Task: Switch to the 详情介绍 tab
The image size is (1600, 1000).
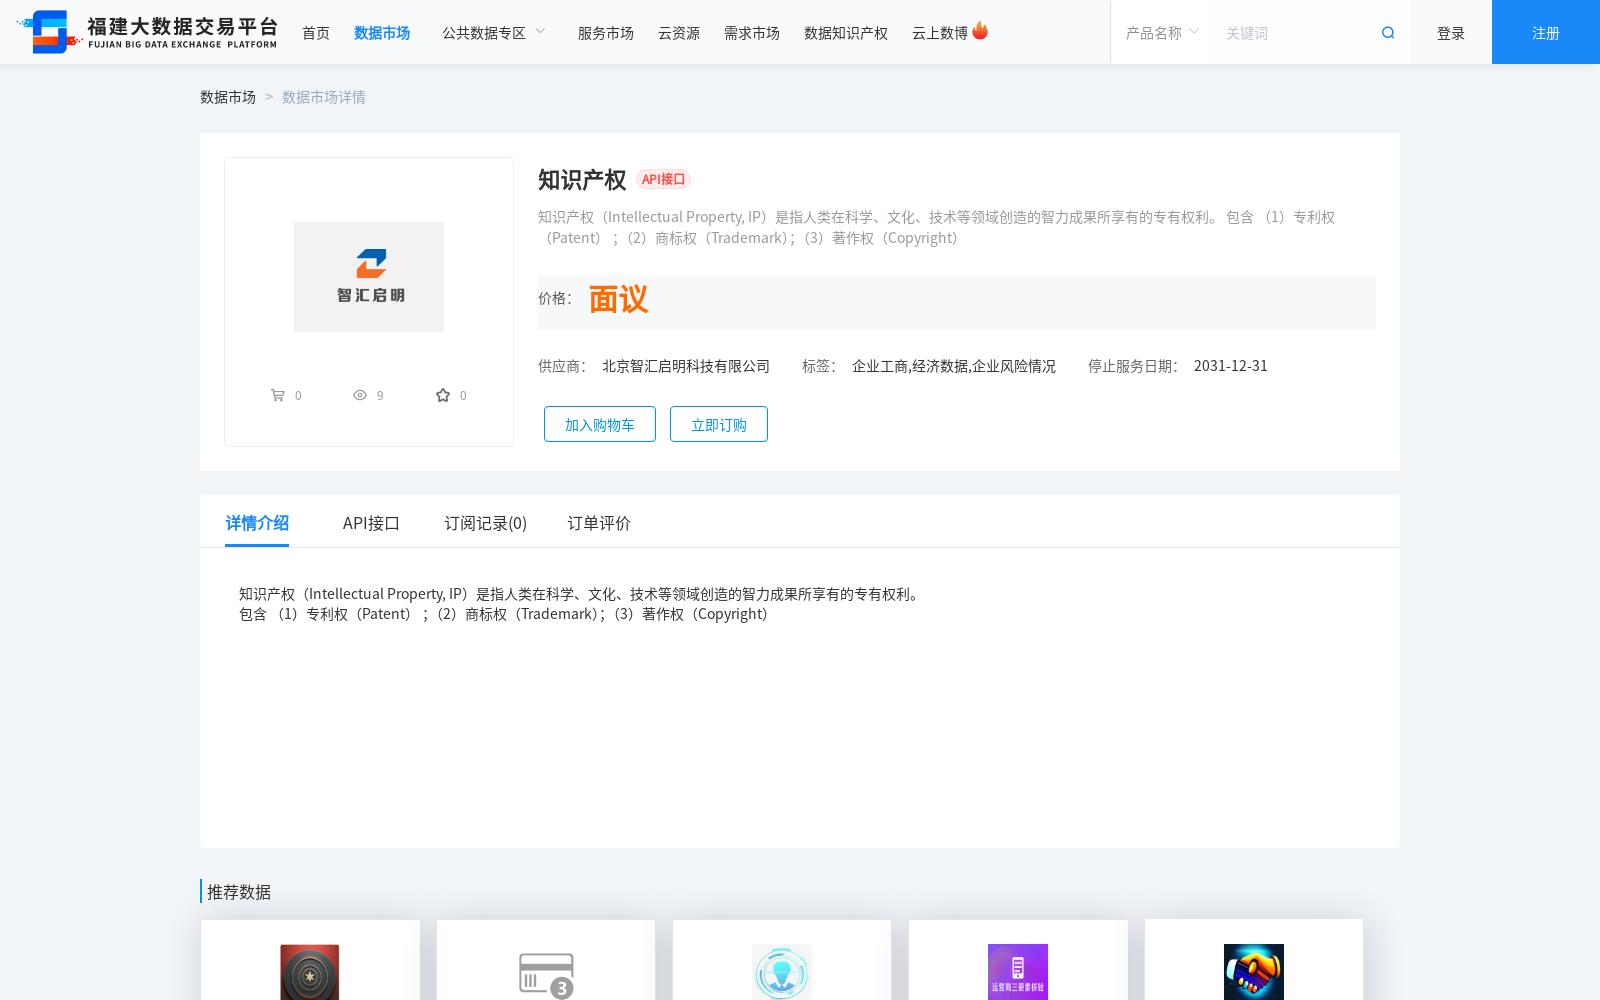Action: 257,523
